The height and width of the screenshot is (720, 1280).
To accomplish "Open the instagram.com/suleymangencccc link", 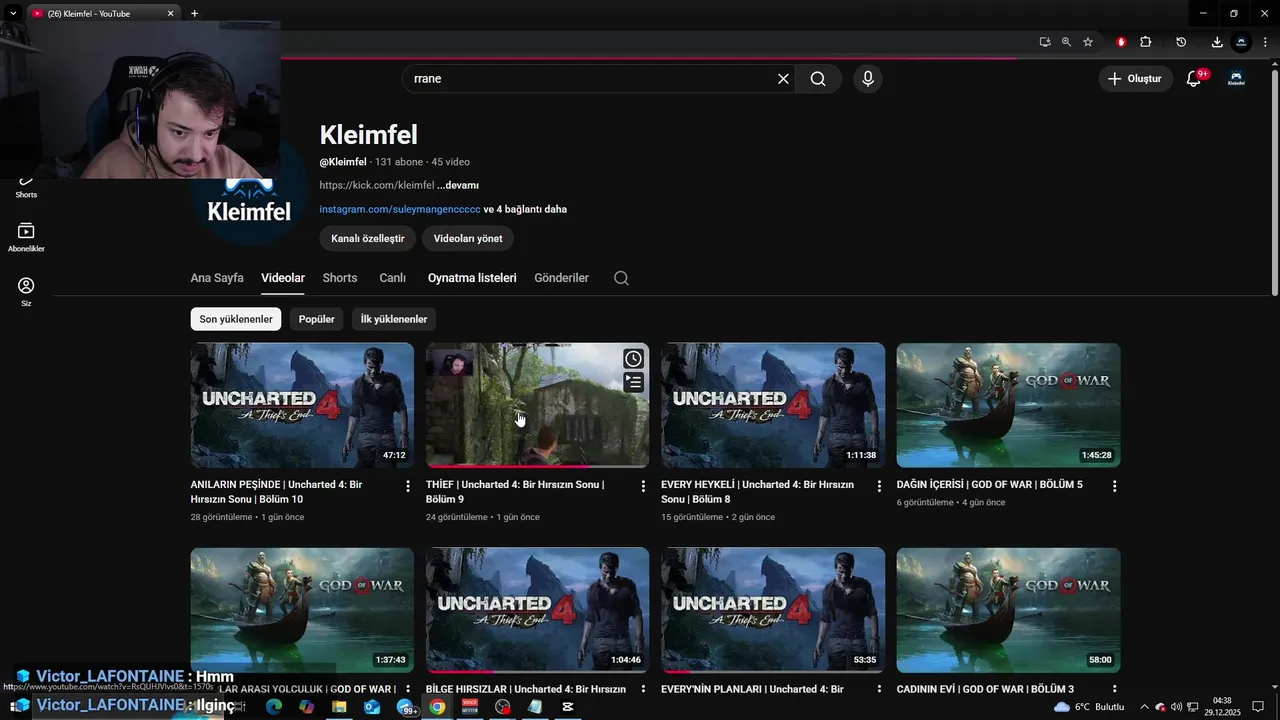I will 400,209.
